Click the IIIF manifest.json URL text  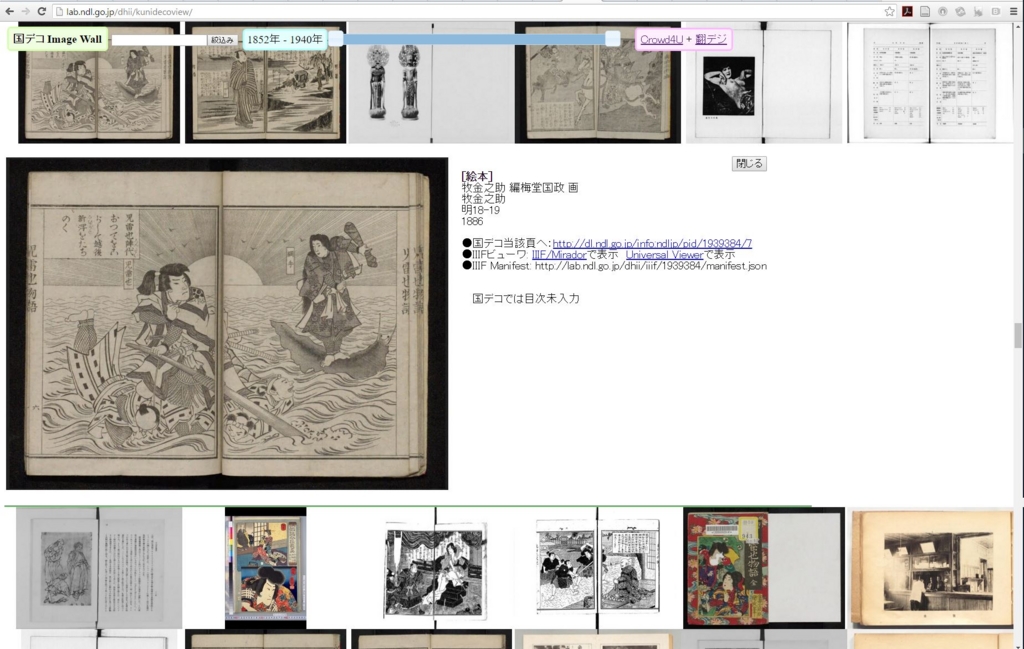pyautogui.click(x=650, y=266)
